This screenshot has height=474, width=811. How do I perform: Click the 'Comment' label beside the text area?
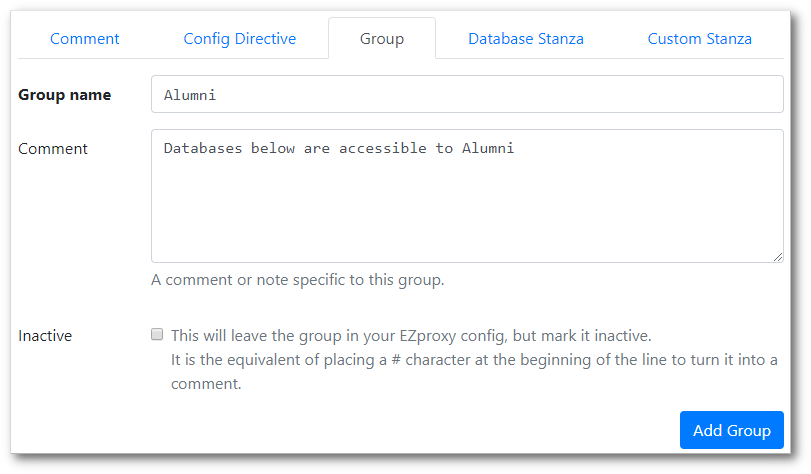(x=53, y=149)
